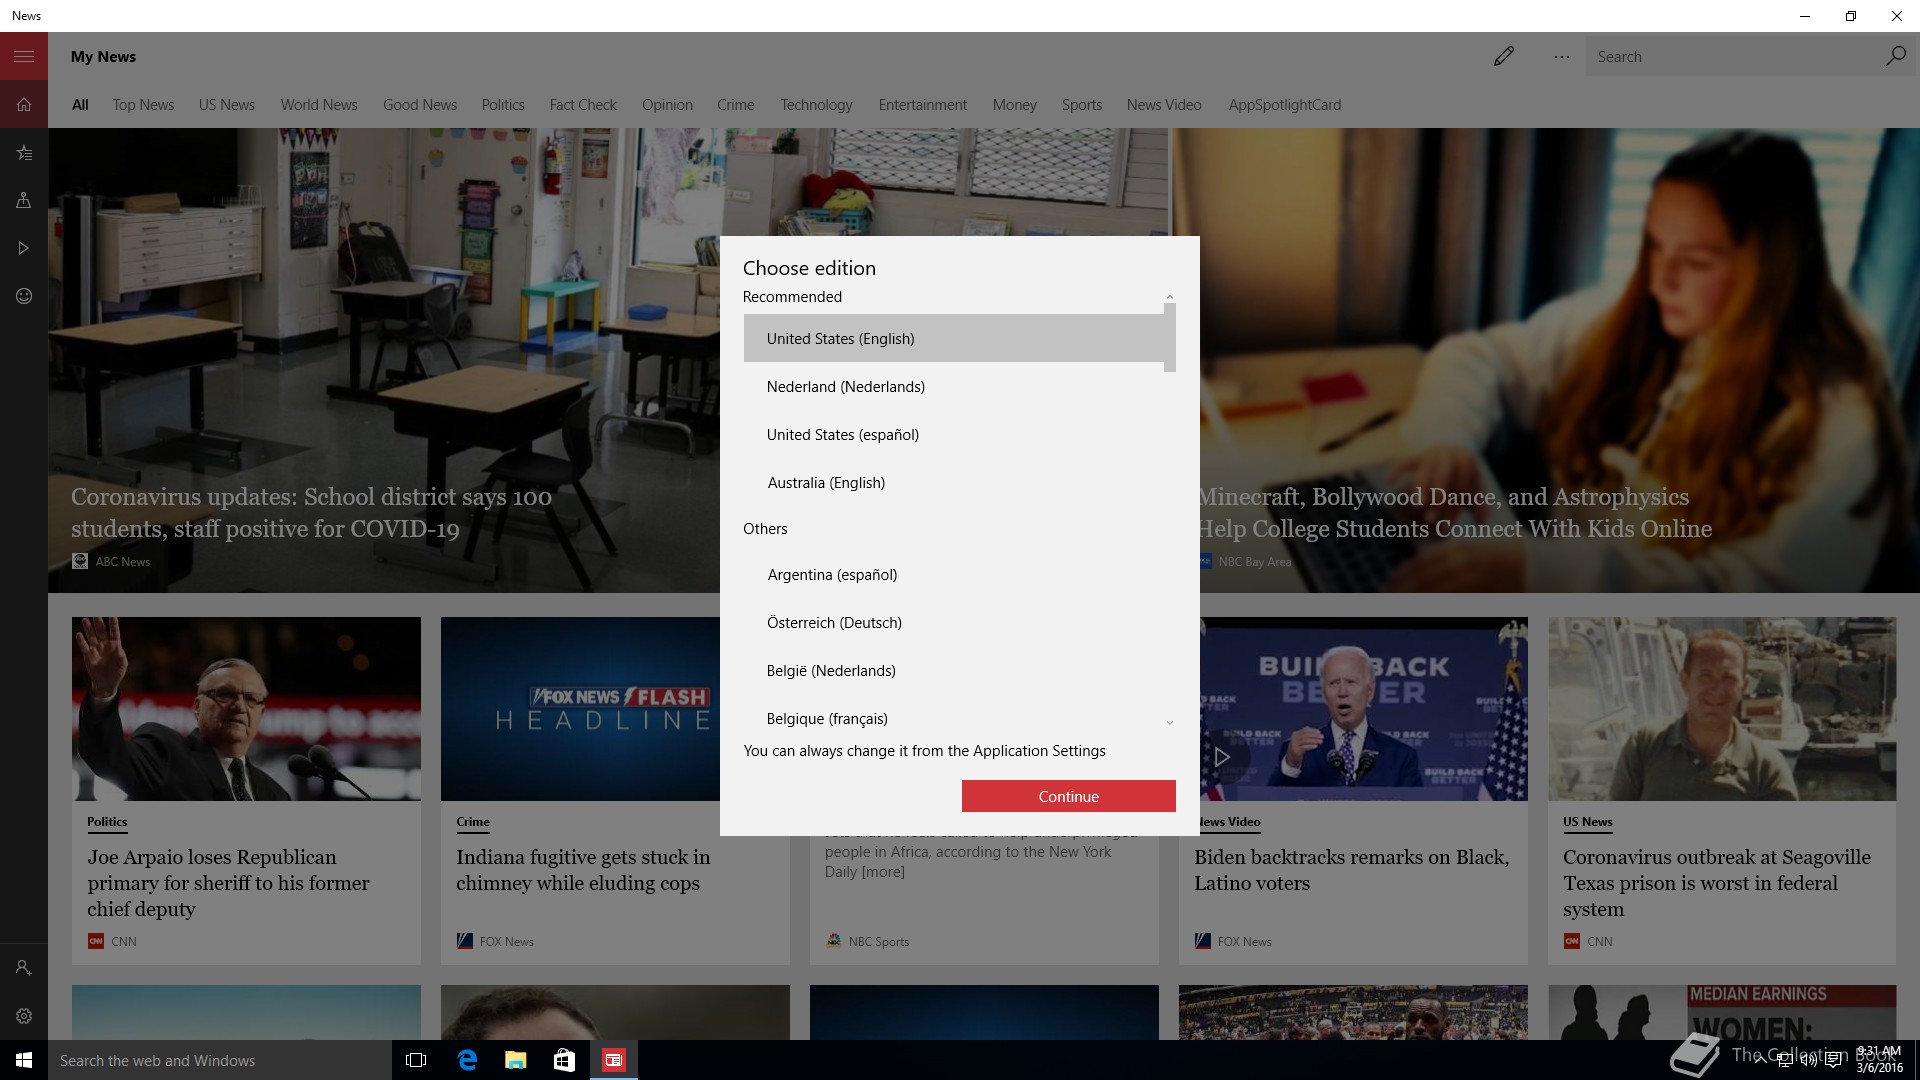Screen dimensions: 1920x1080
Task: Switch to World News tab
Action: tap(319, 105)
